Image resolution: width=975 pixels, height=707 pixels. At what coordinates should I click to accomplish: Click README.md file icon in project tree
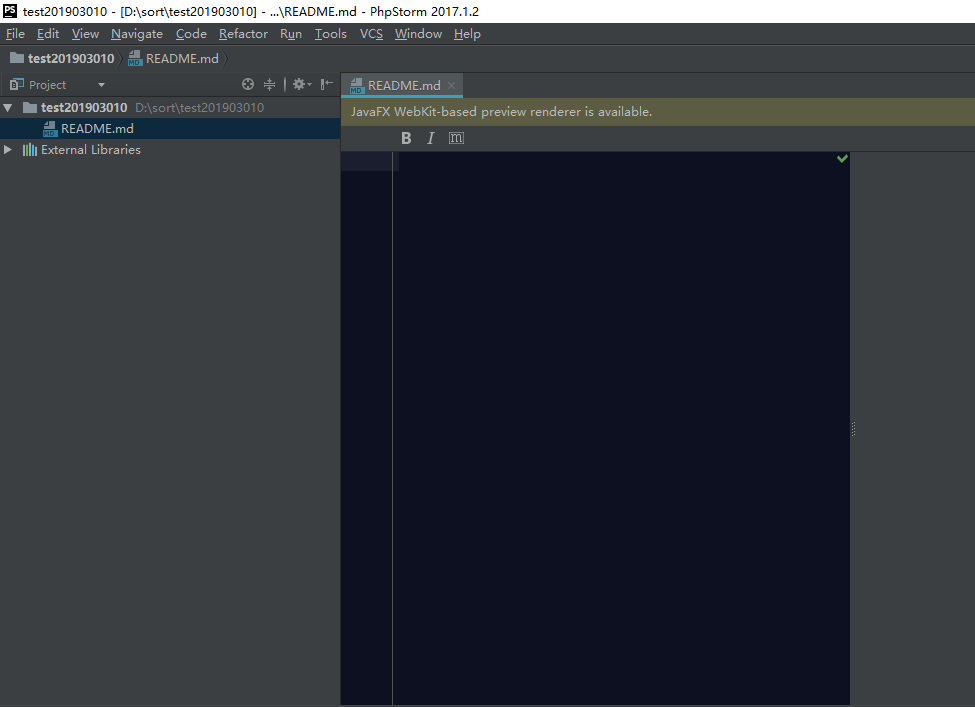click(50, 129)
